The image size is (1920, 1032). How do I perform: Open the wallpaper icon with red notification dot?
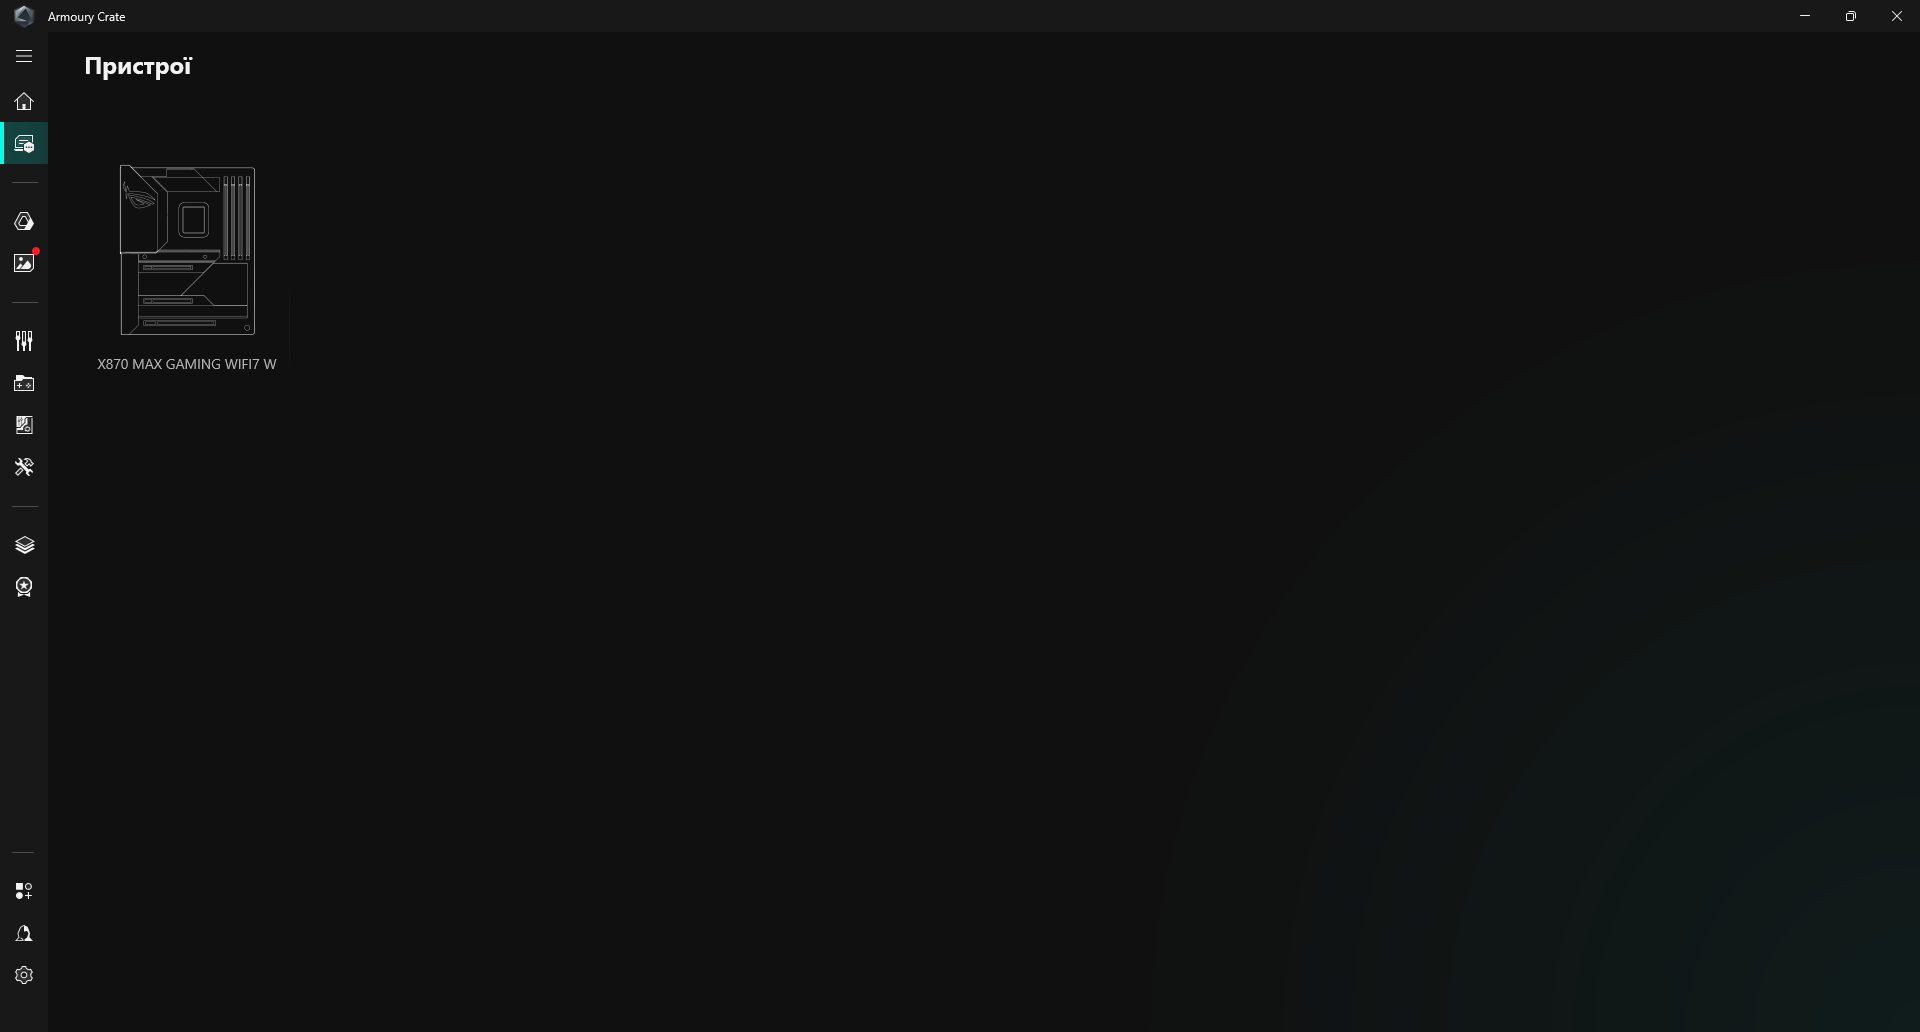click(24, 262)
